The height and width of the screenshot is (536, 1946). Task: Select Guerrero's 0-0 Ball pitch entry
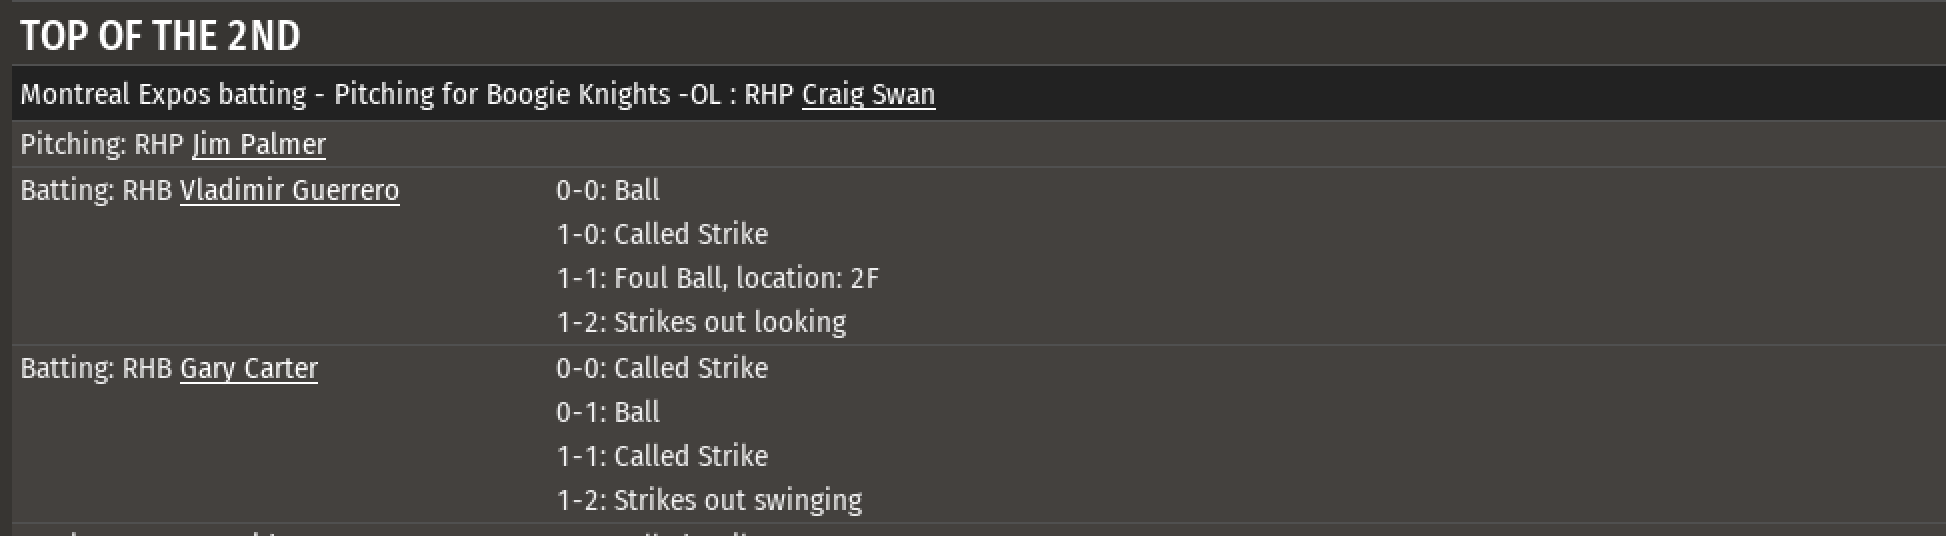[x=608, y=190]
